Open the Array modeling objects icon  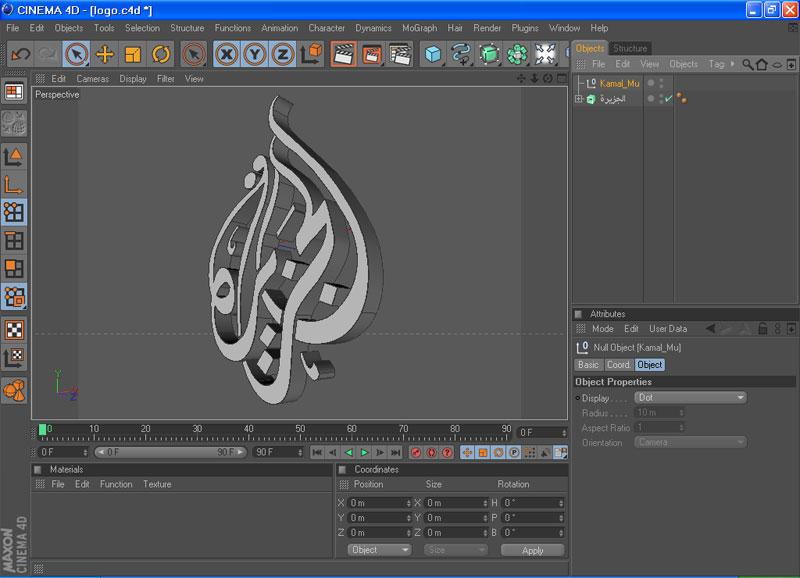click(517, 54)
